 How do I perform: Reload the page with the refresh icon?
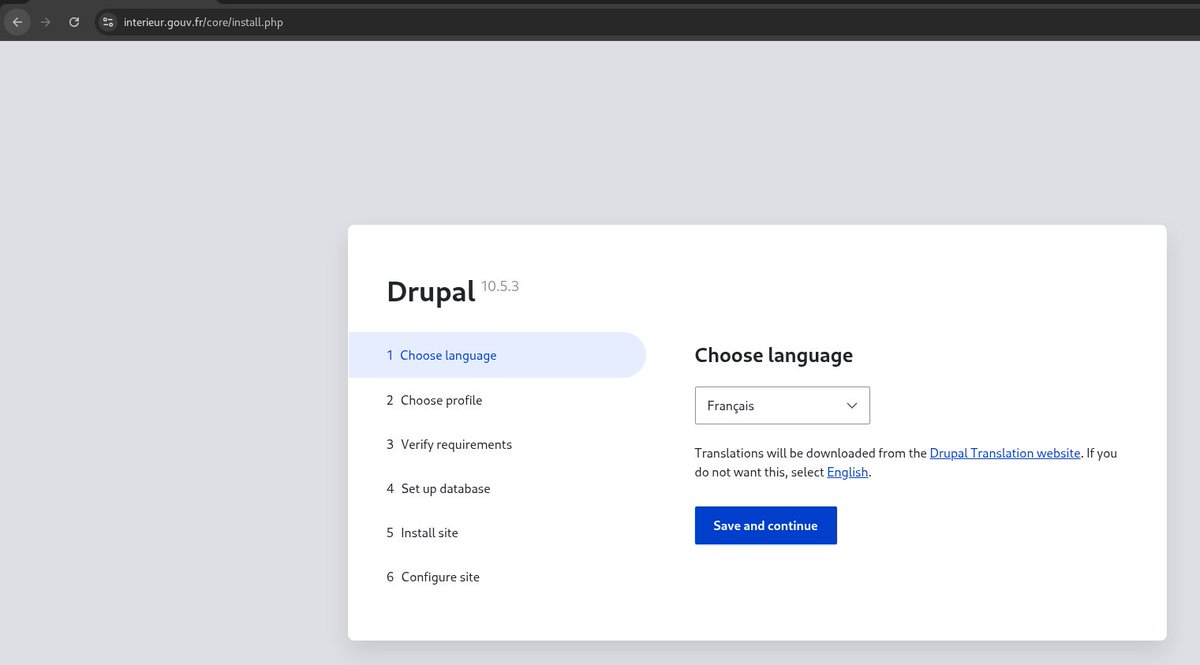coord(74,22)
